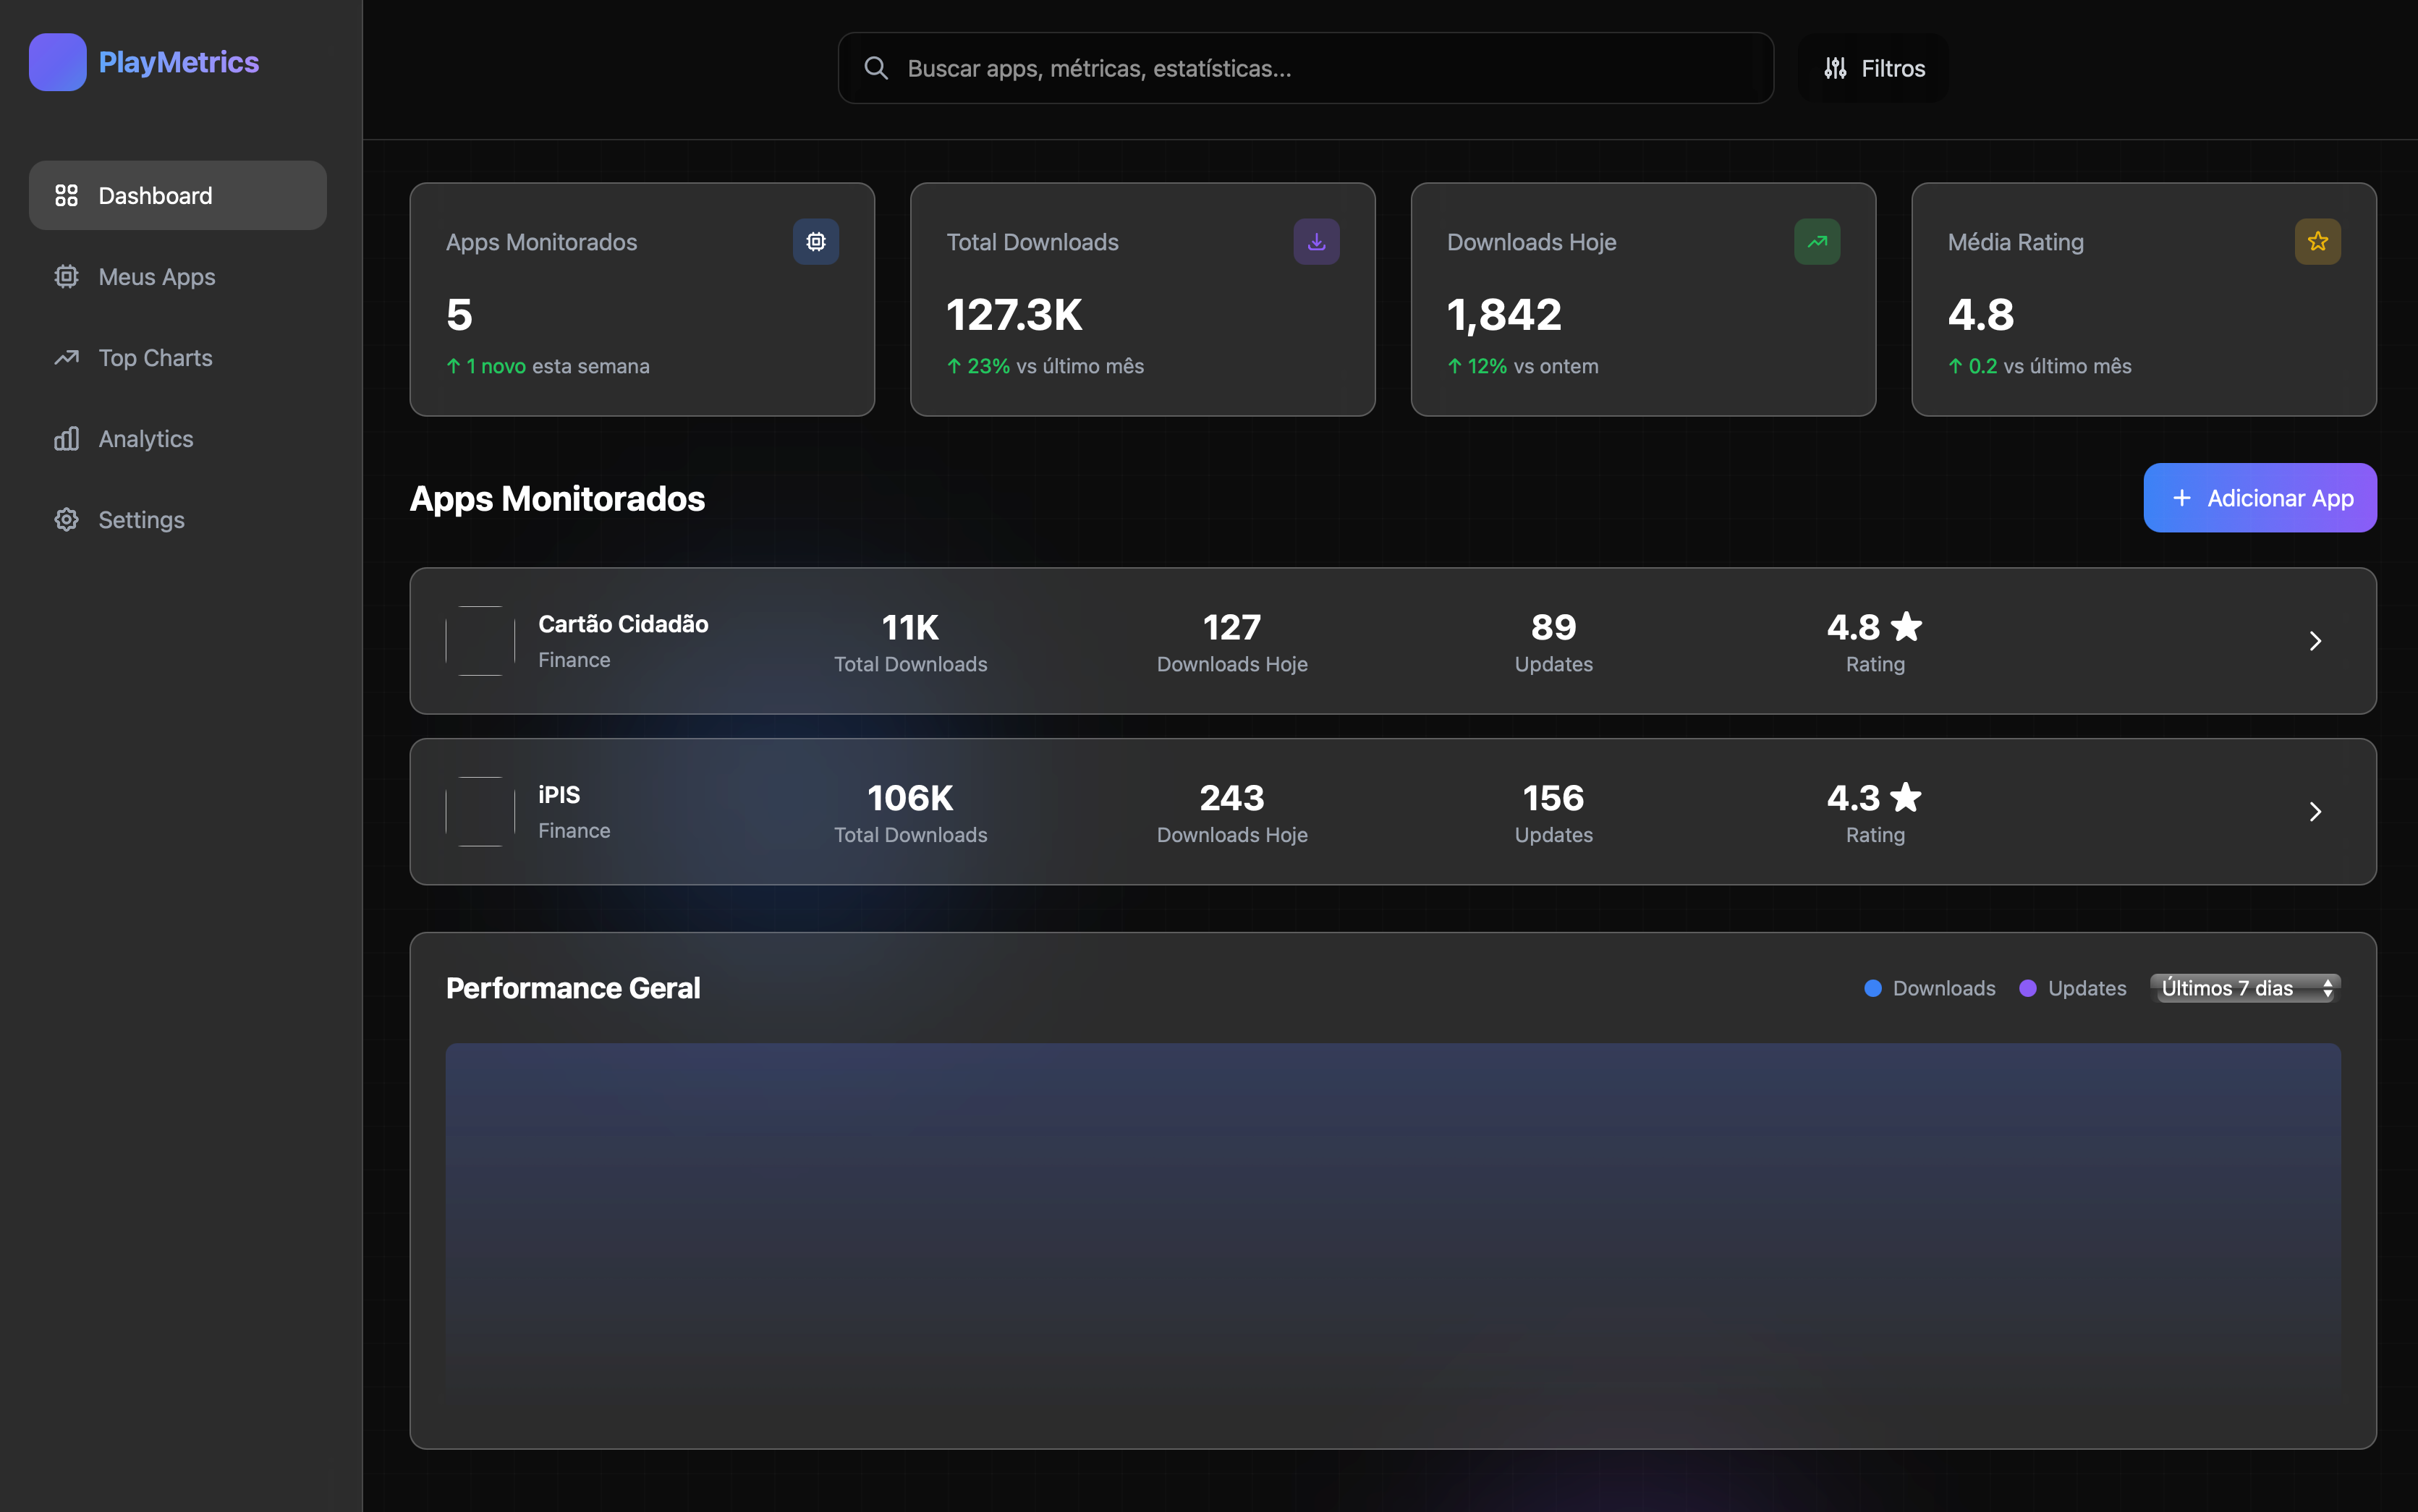The width and height of the screenshot is (2418, 1512).
Task: Click '0.2 vs último mês' text
Action: pos(2039,366)
